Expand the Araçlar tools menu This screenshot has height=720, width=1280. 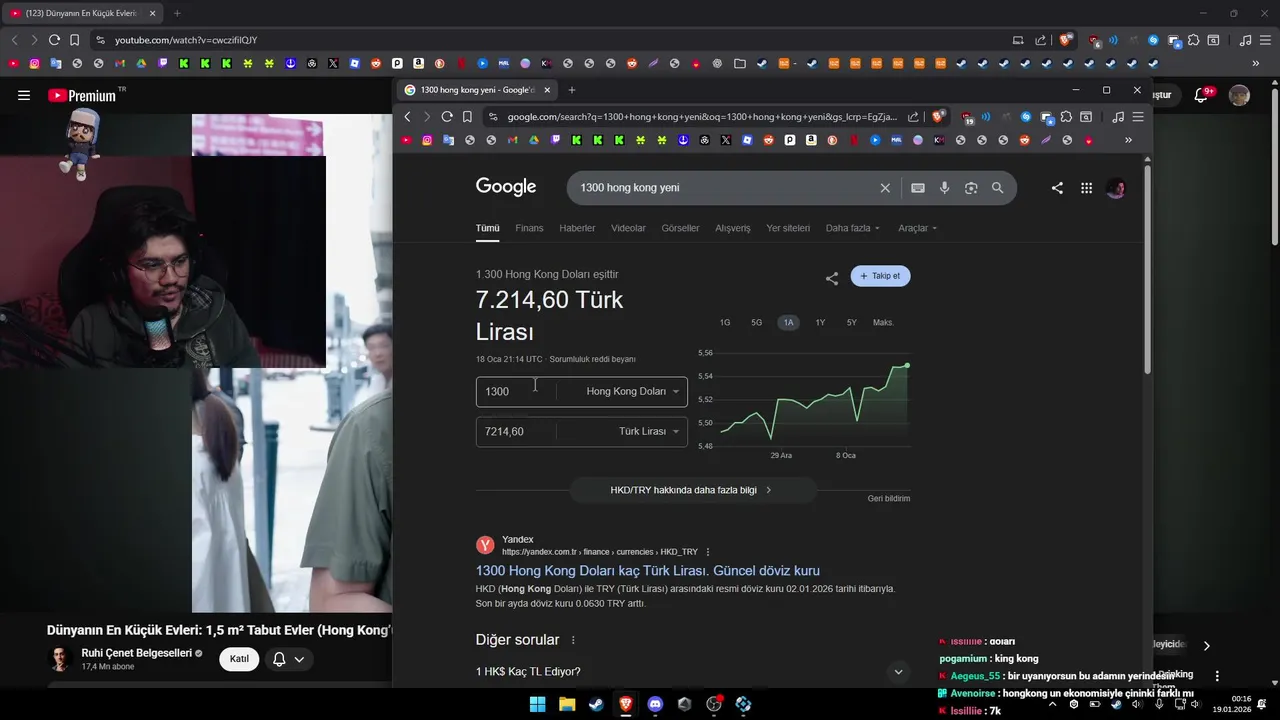click(918, 228)
